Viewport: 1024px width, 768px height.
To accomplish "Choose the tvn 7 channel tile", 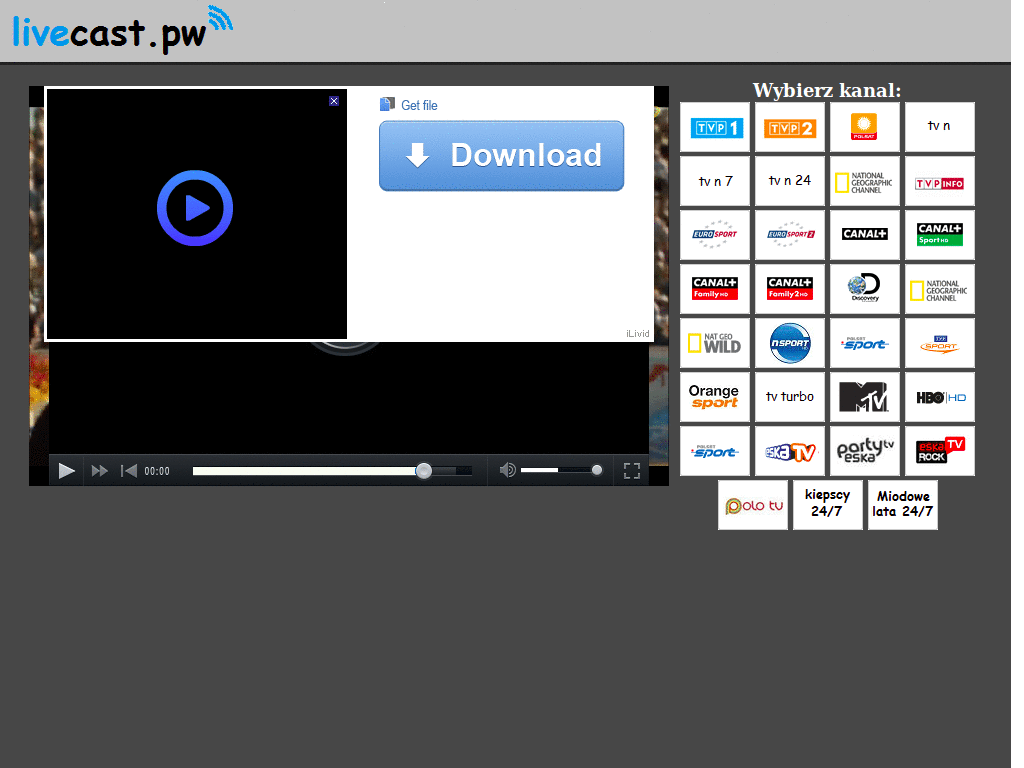I will (x=715, y=181).
